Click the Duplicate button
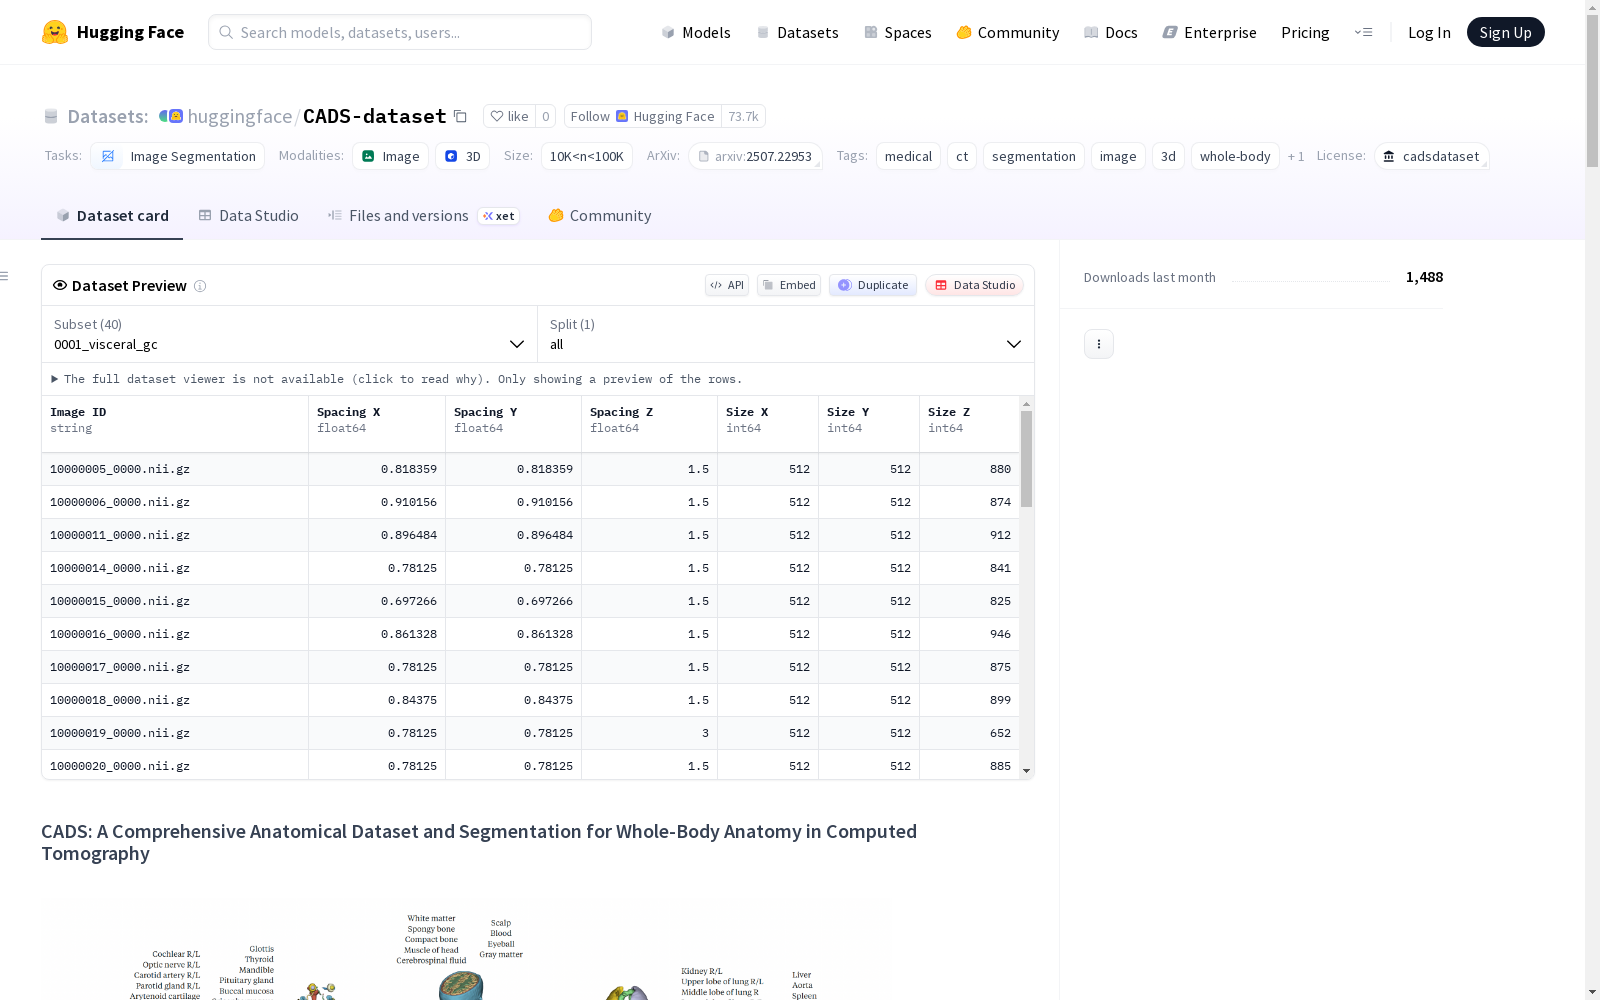Screen dimensions: 1600x1000 (x=873, y=285)
